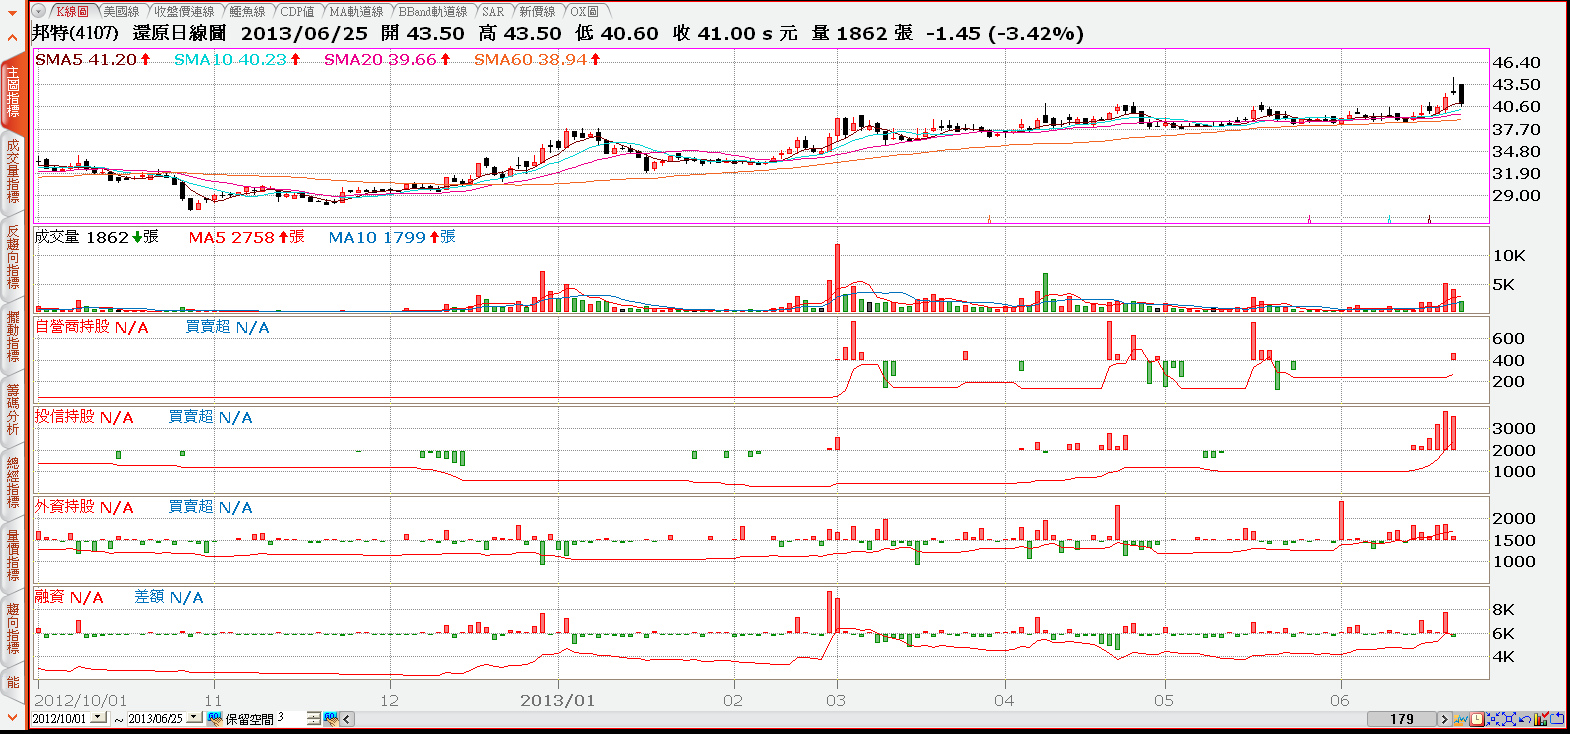Select 量價指標 sidebar tab
This screenshot has height=734, width=1570.
12,555
